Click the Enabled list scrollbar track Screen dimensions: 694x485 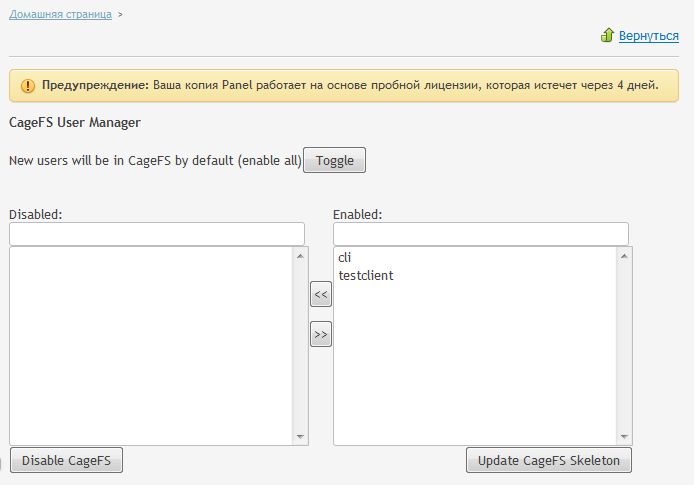pyautogui.click(x=625, y=345)
